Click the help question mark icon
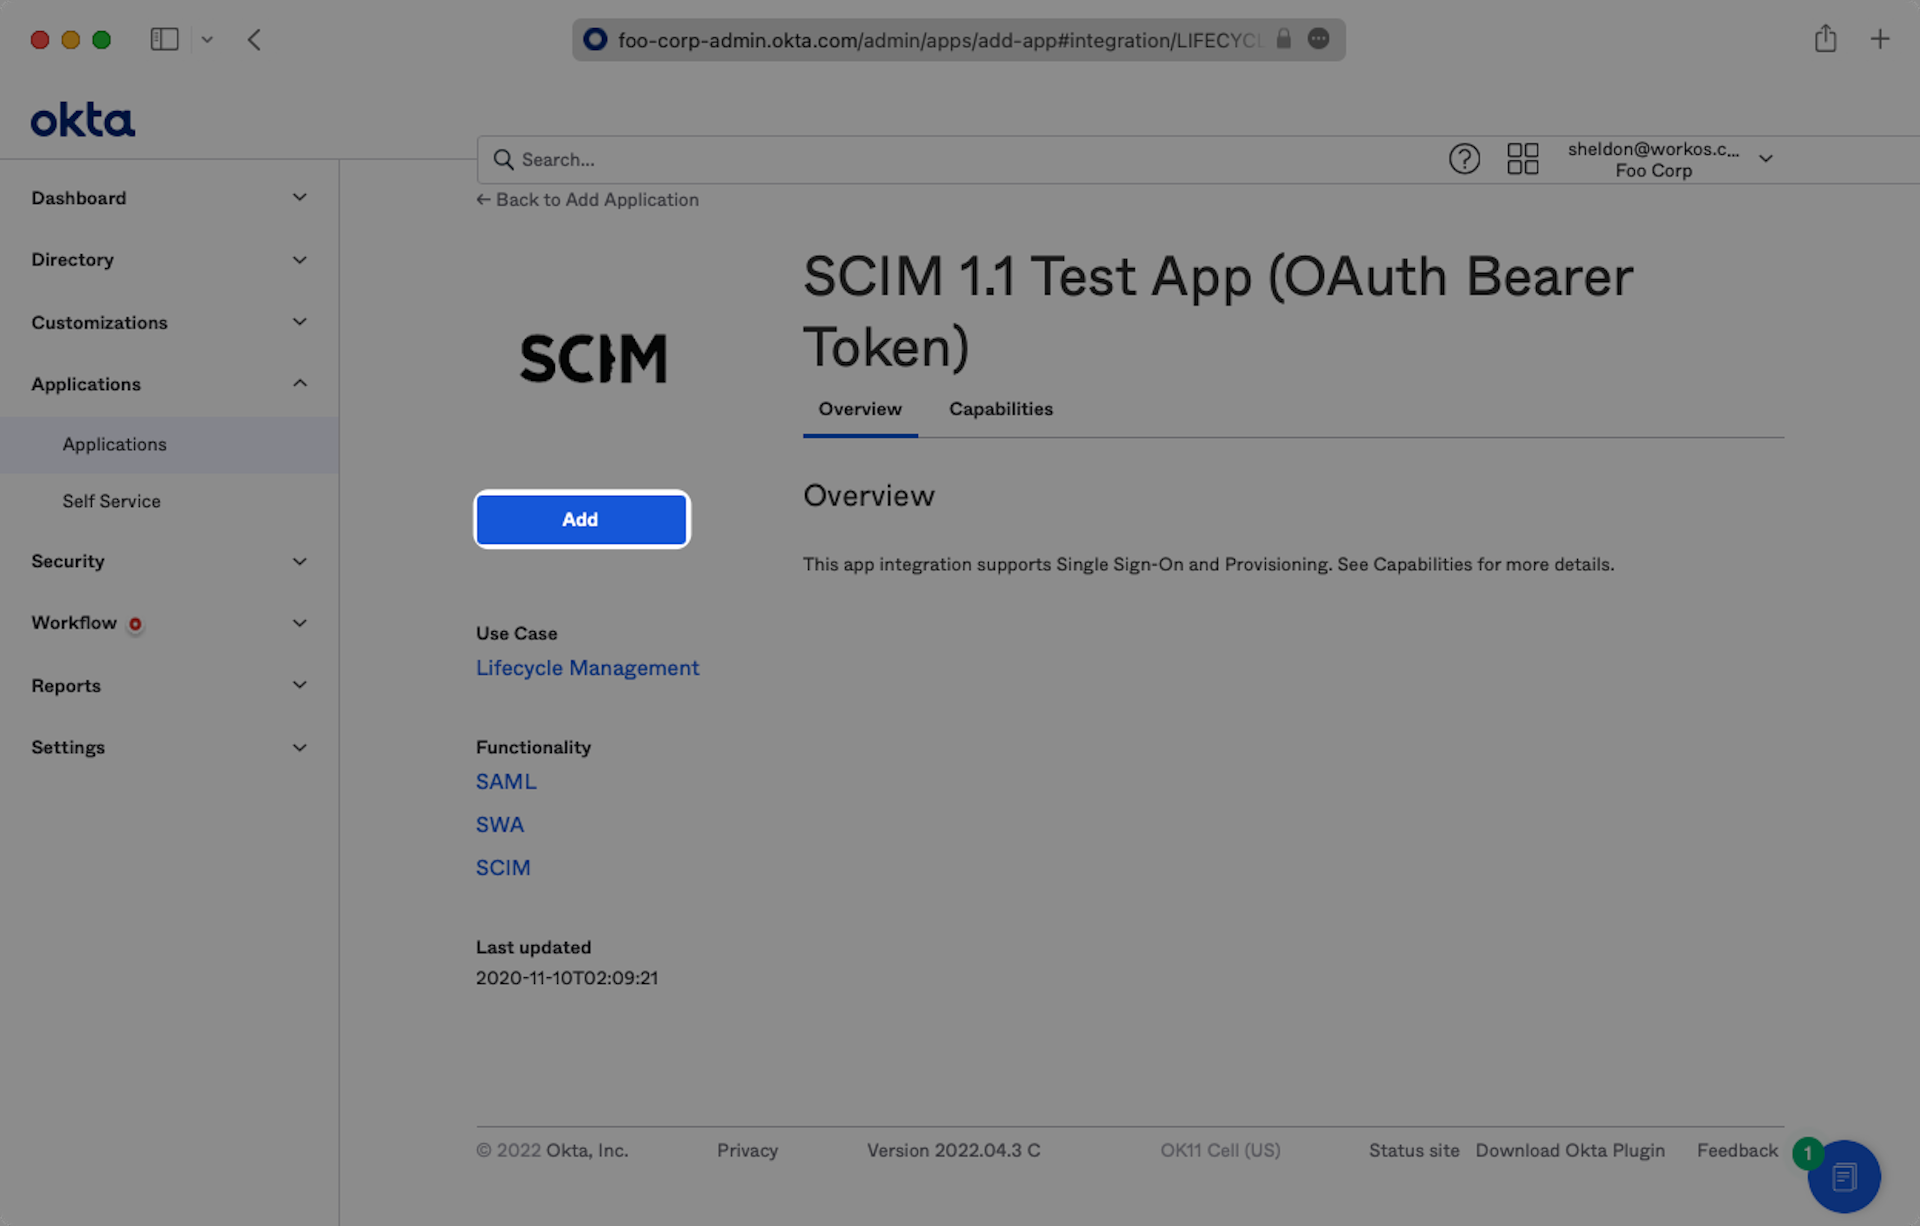The width and height of the screenshot is (1920, 1226). (x=1464, y=159)
